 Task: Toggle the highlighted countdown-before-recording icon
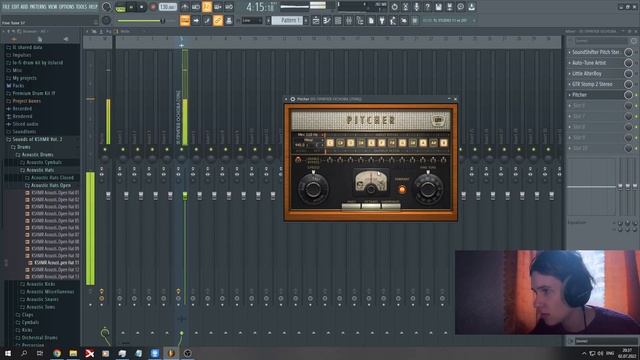tap(207, 7)
